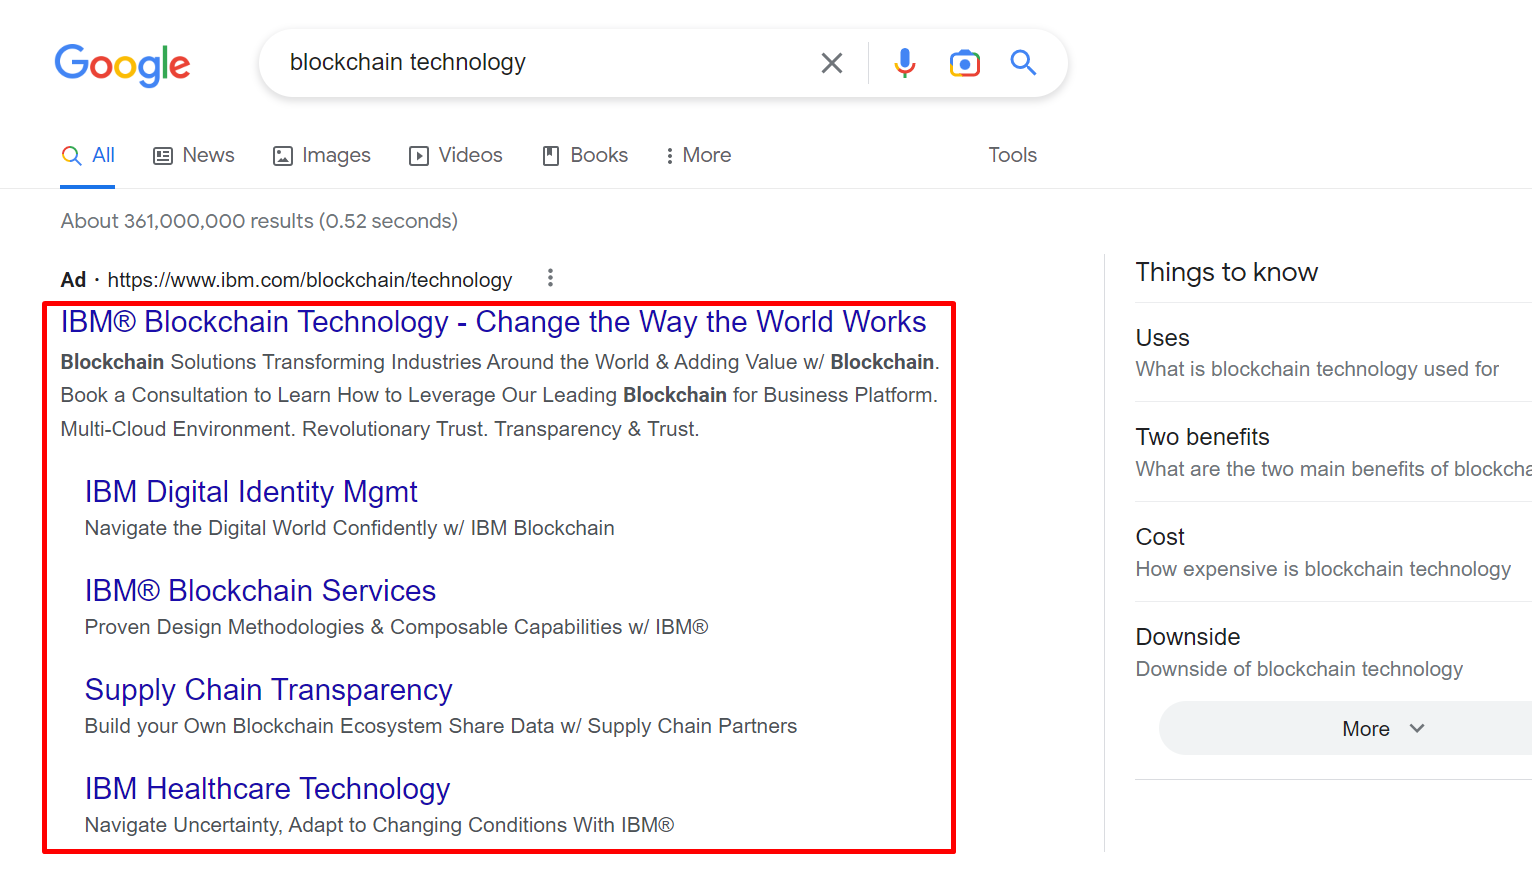This screenshot has width=1532, height=876.
Task: Click the Videos tab icon
Action: (419, 155)
